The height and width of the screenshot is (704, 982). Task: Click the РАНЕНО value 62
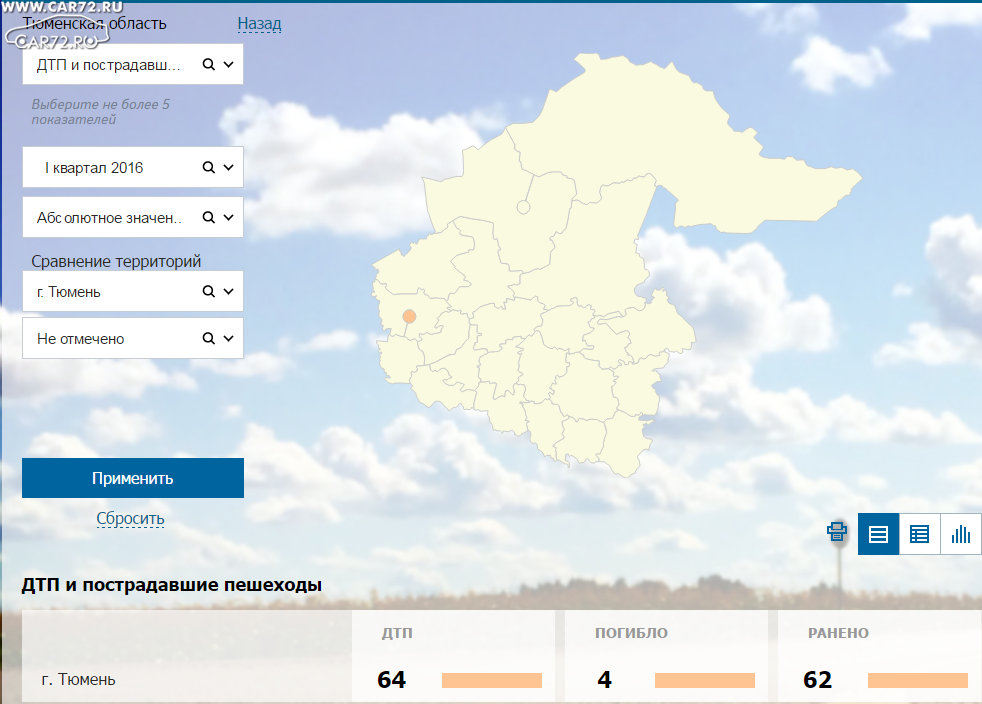click(817, 680)
